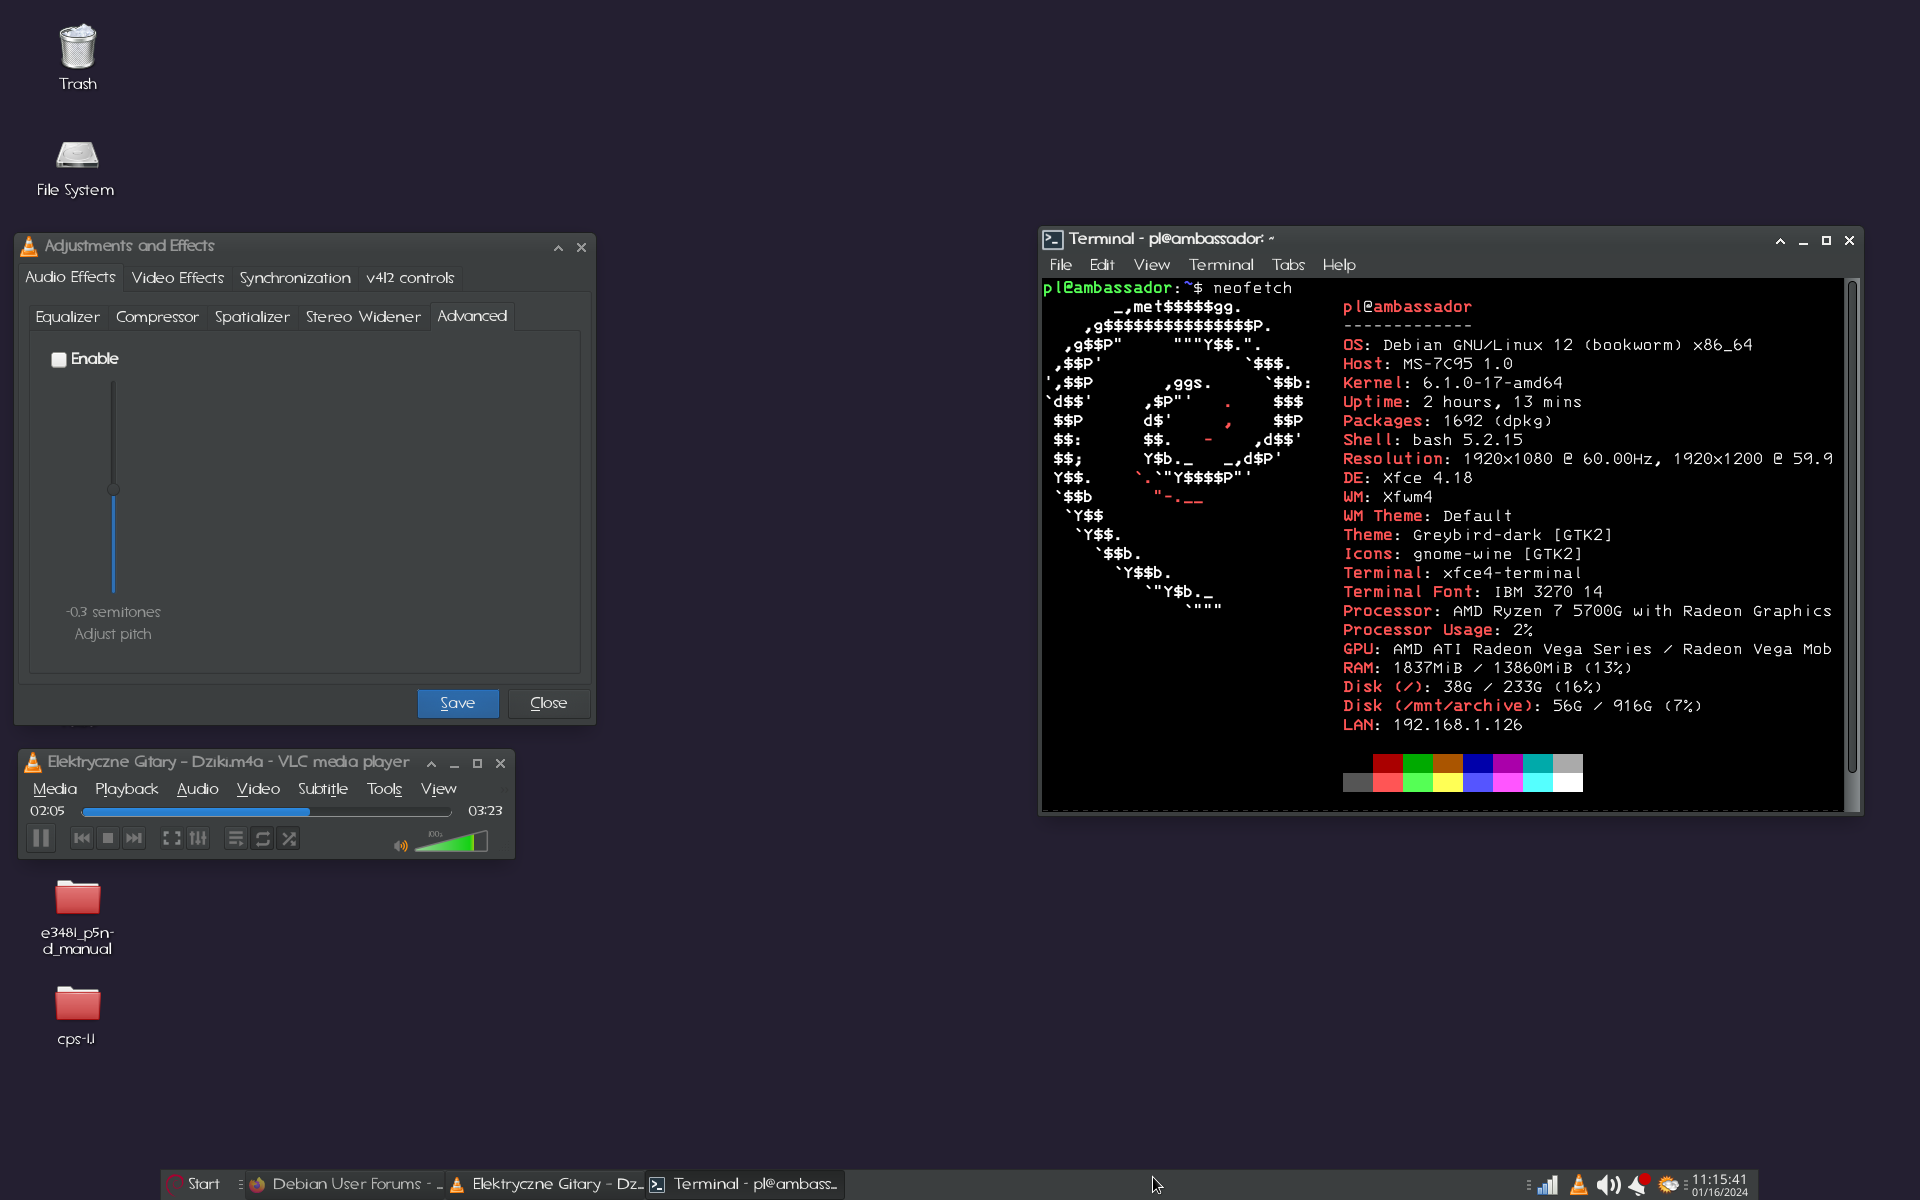Viewport: 1920px width, 1200px height.
Task: Show the VLC playlist
Action: 236,838
